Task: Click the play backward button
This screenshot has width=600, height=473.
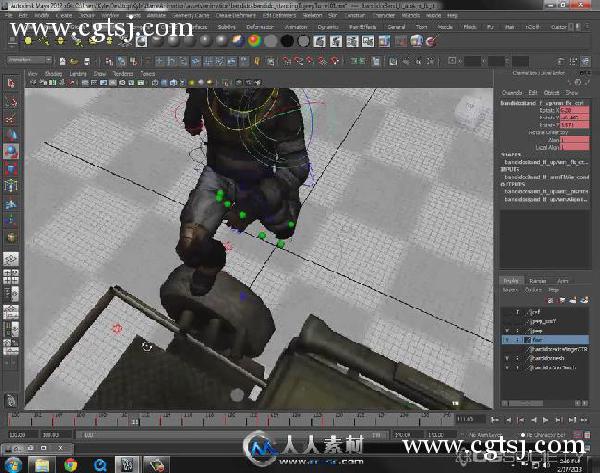Action: (x=534, y=420)
